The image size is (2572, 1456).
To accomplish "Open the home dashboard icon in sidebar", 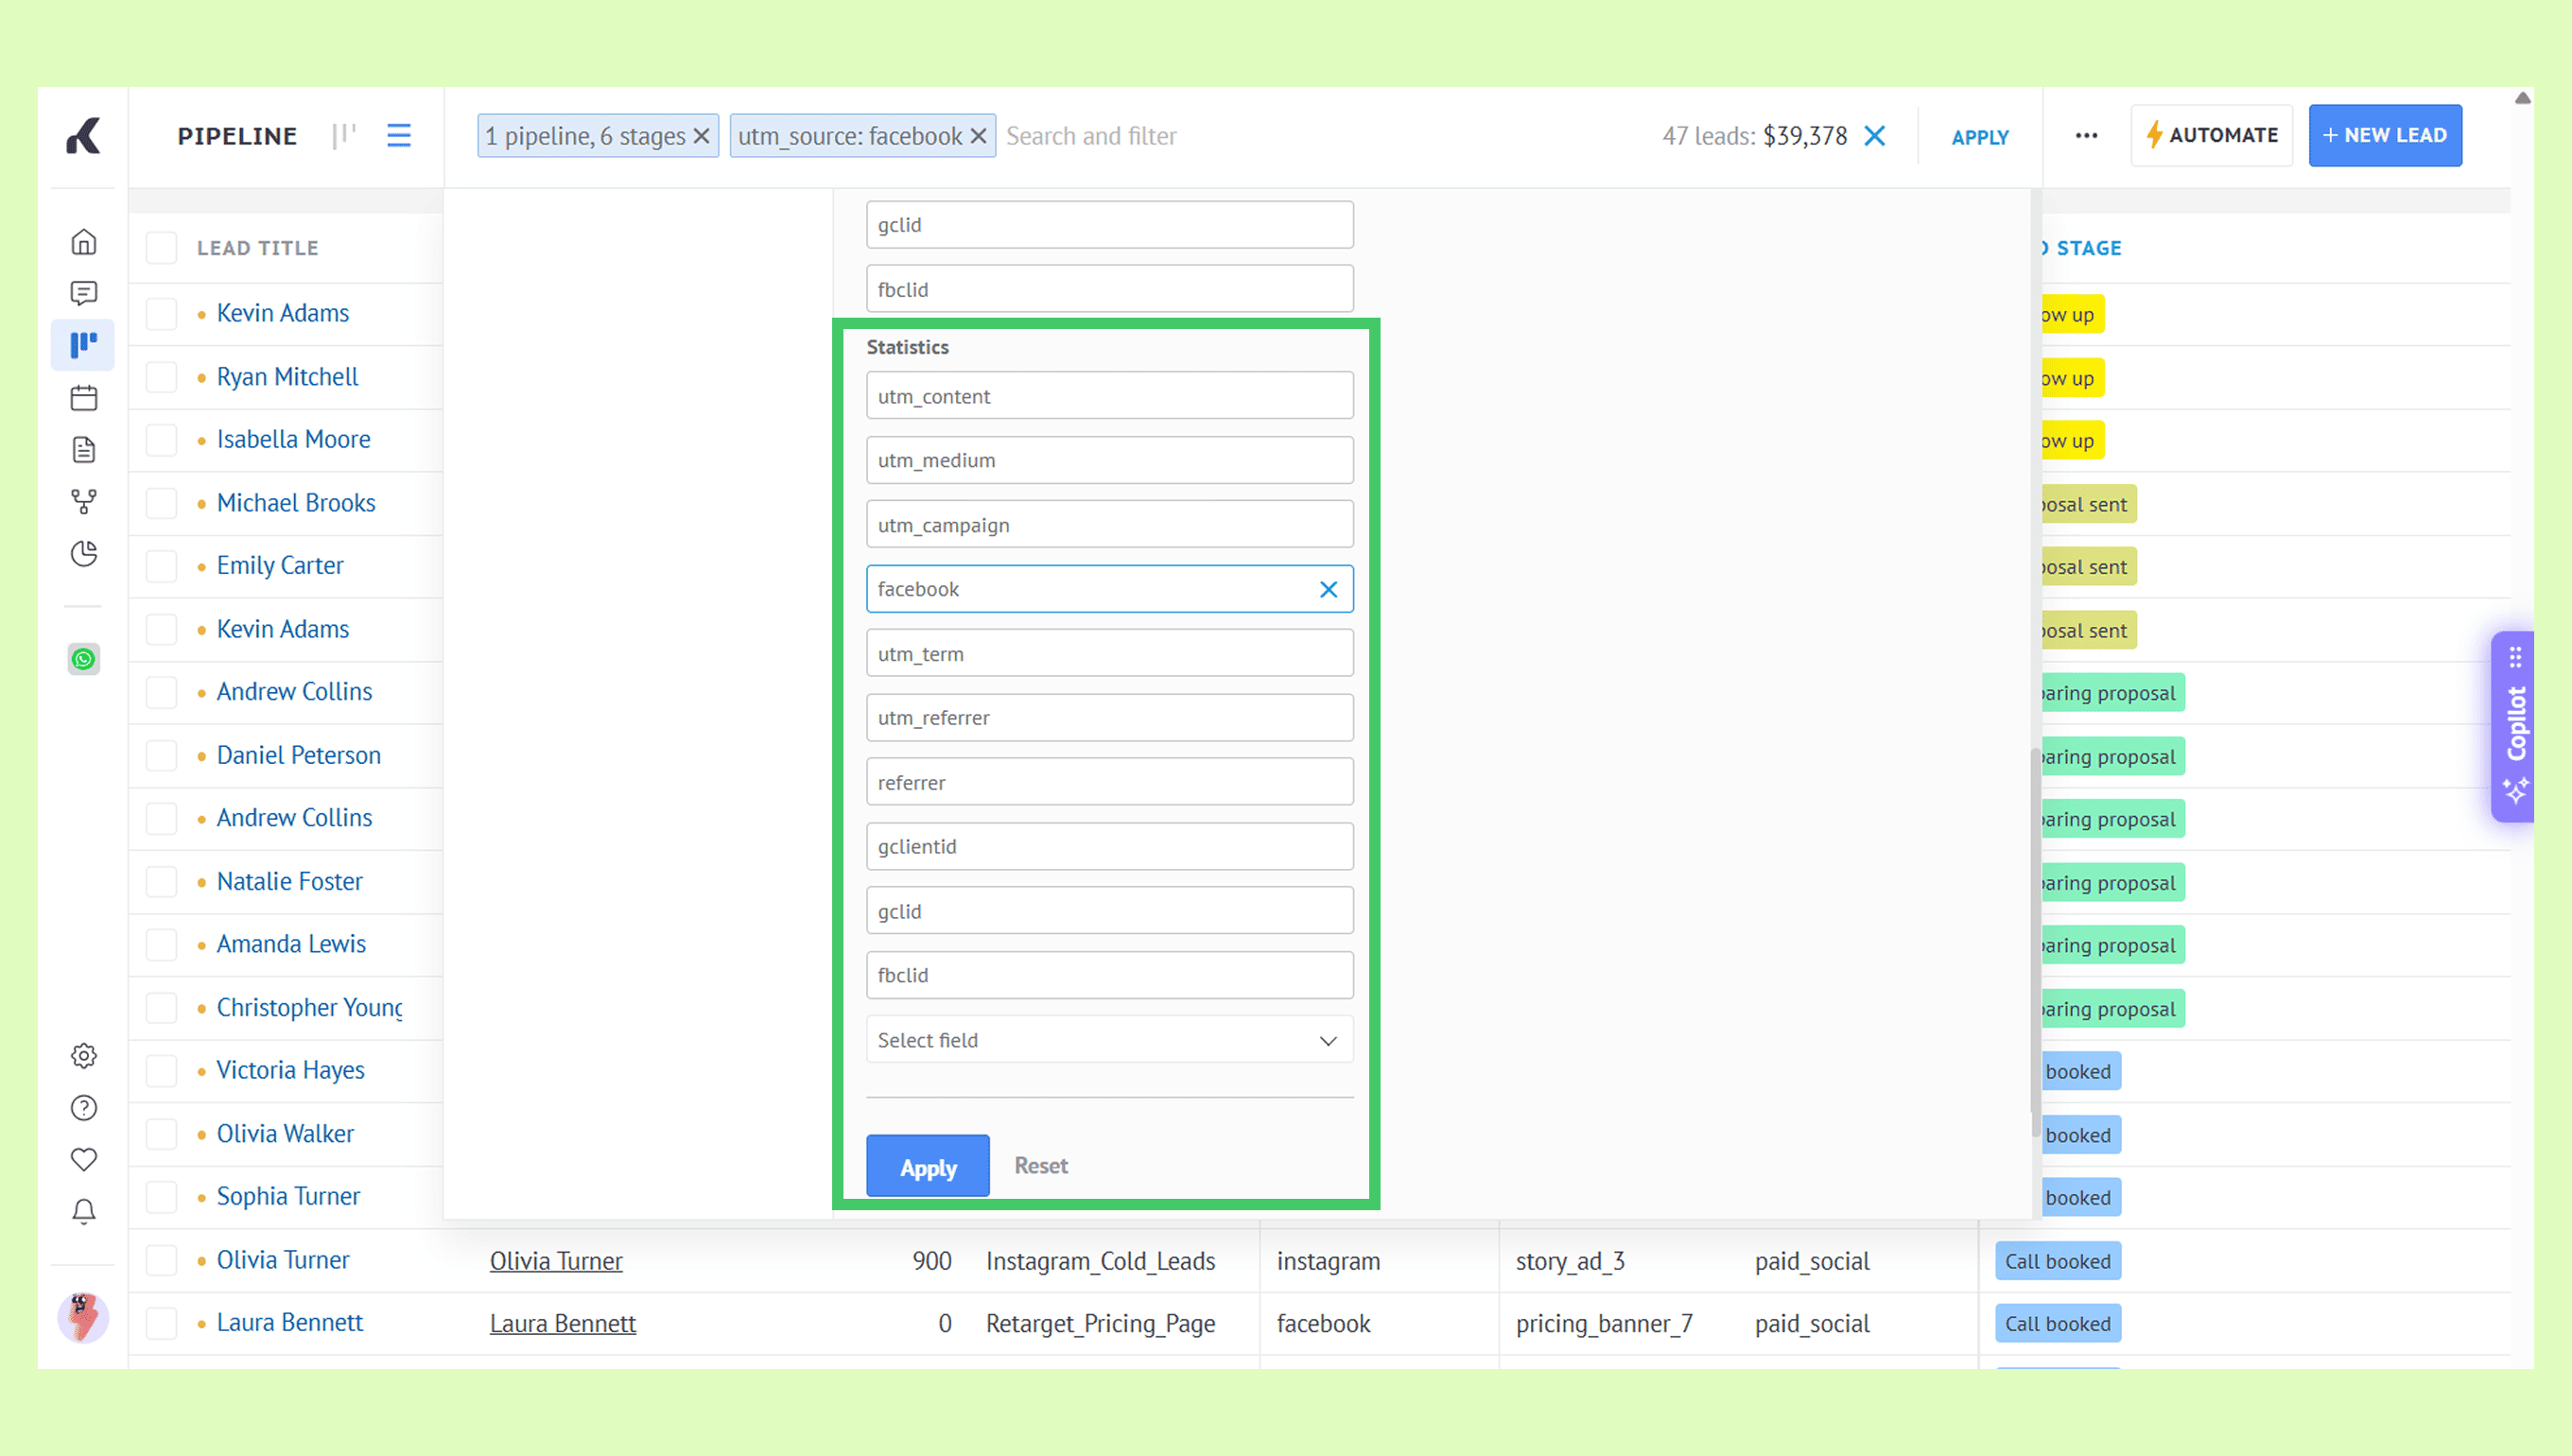I will point(84,242).
